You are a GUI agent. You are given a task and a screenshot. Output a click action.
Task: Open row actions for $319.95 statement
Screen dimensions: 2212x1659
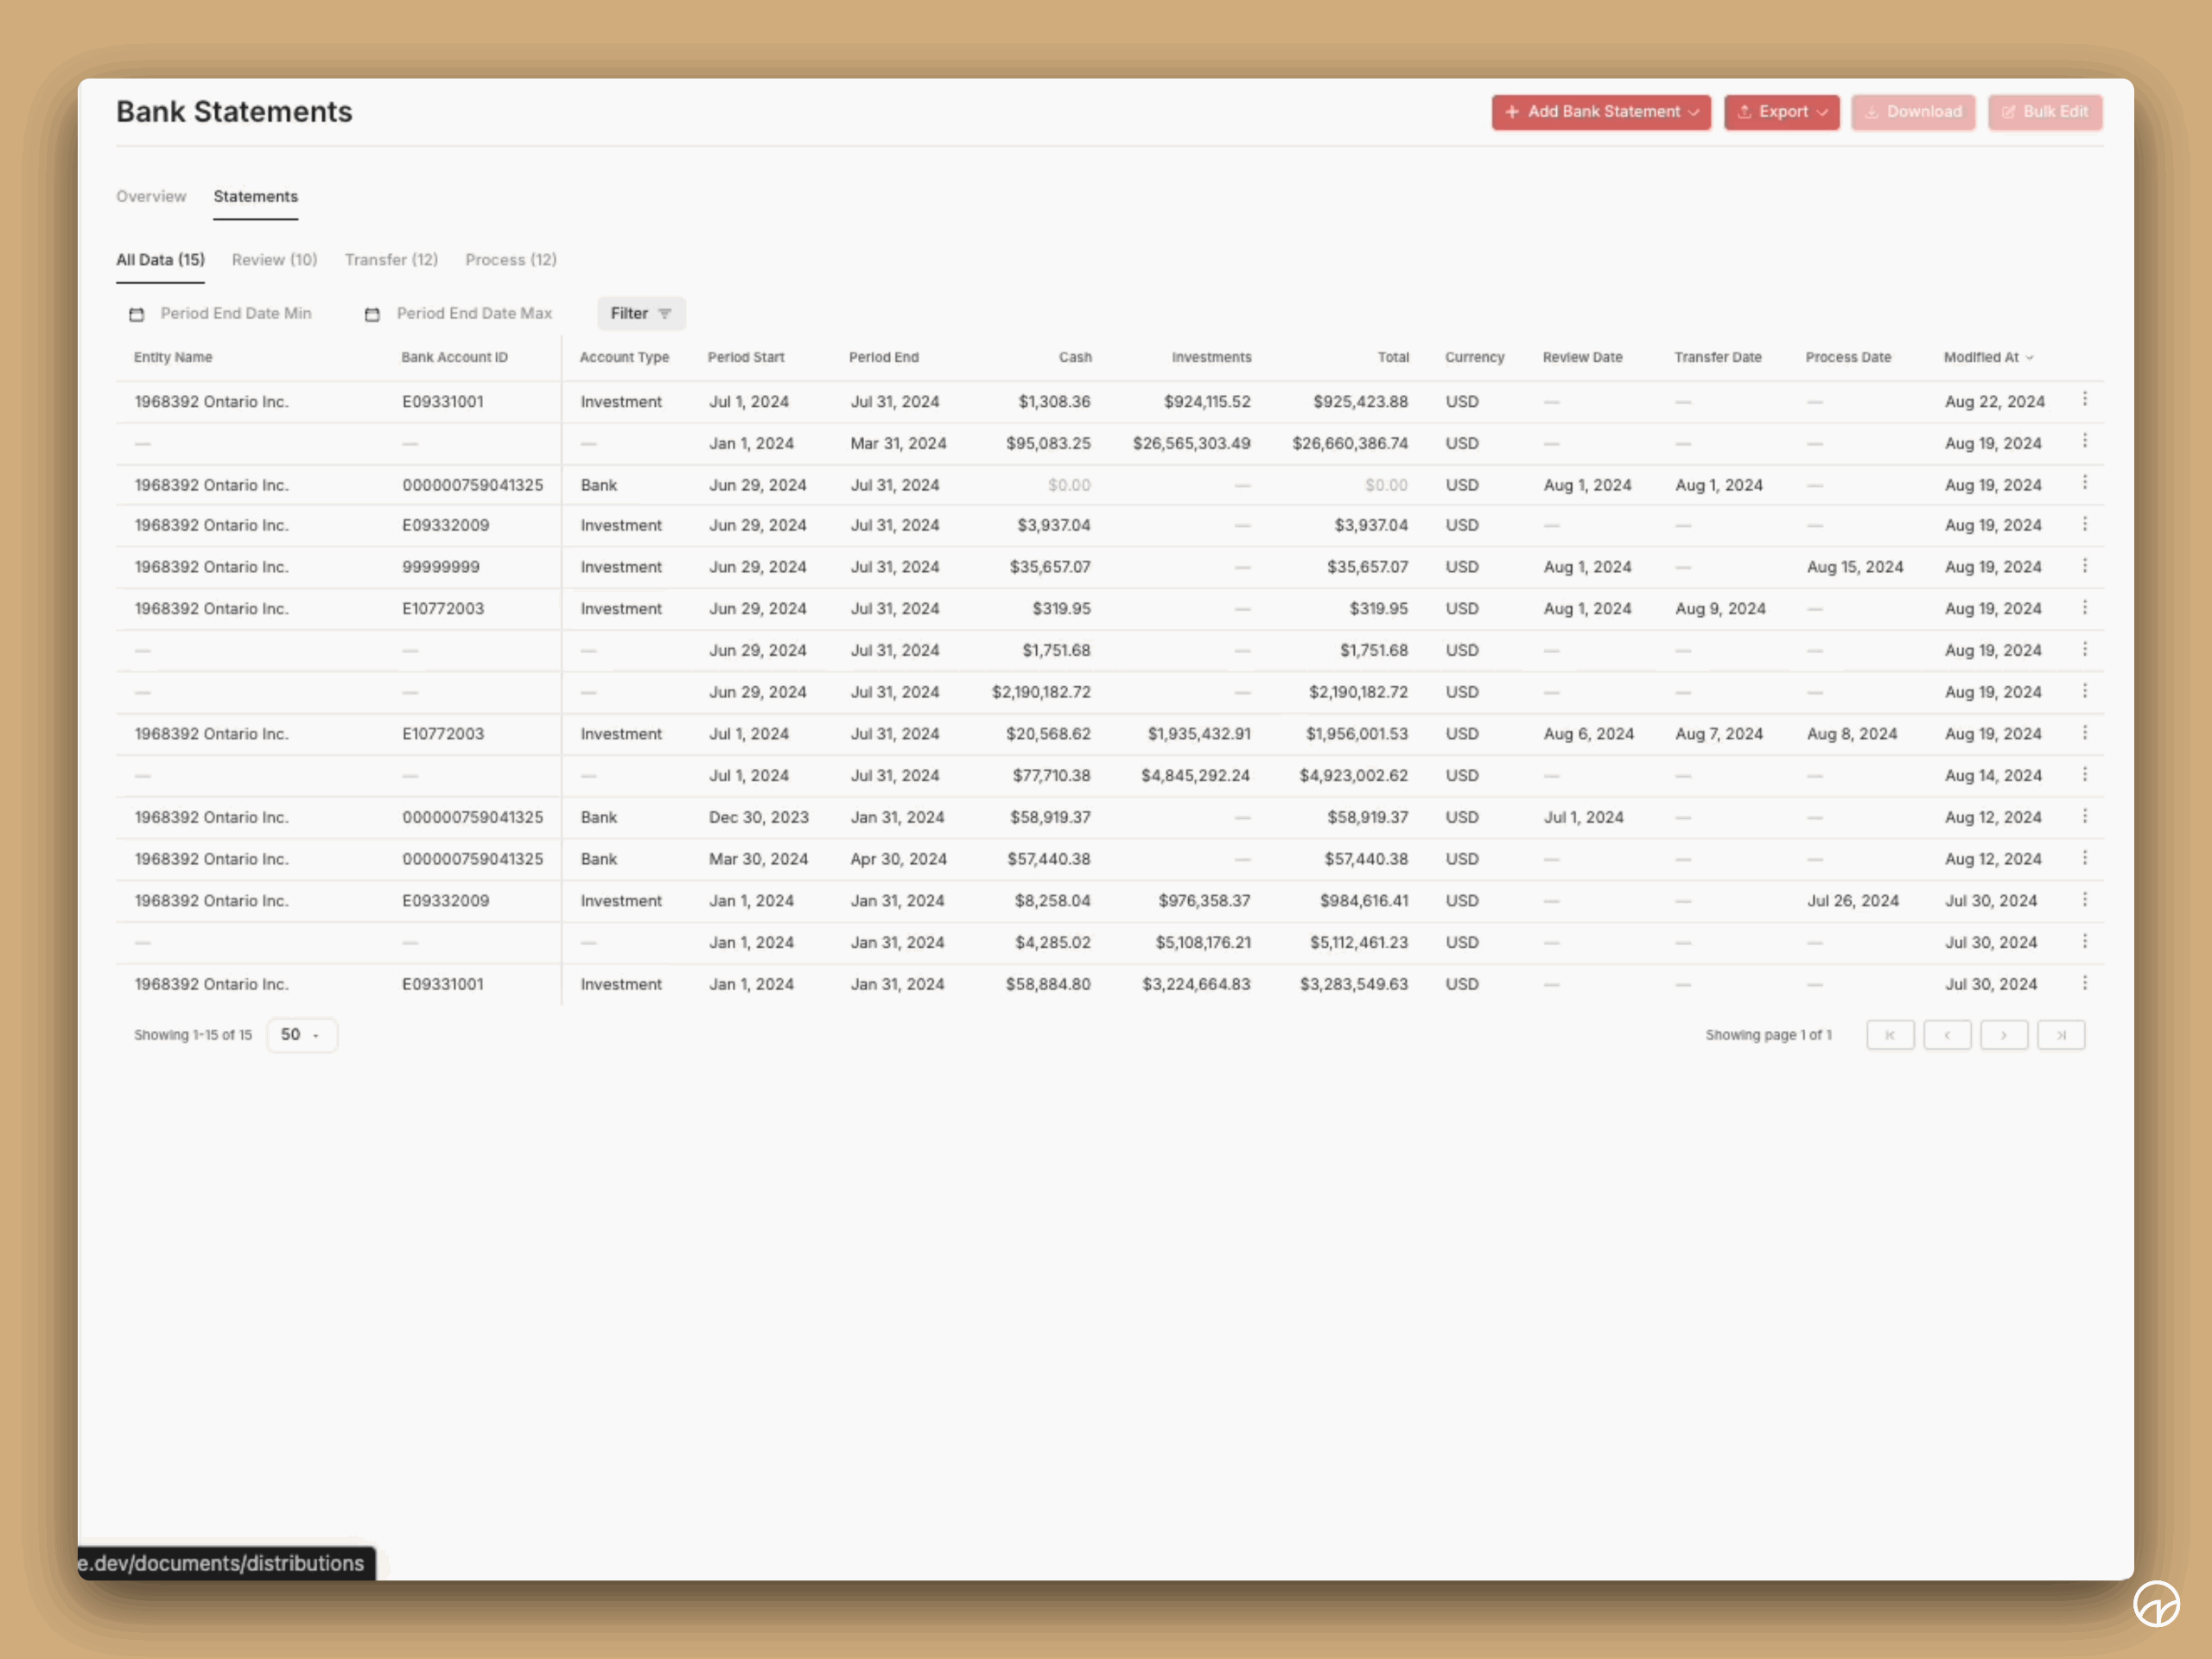click(x=2085, y=609)
